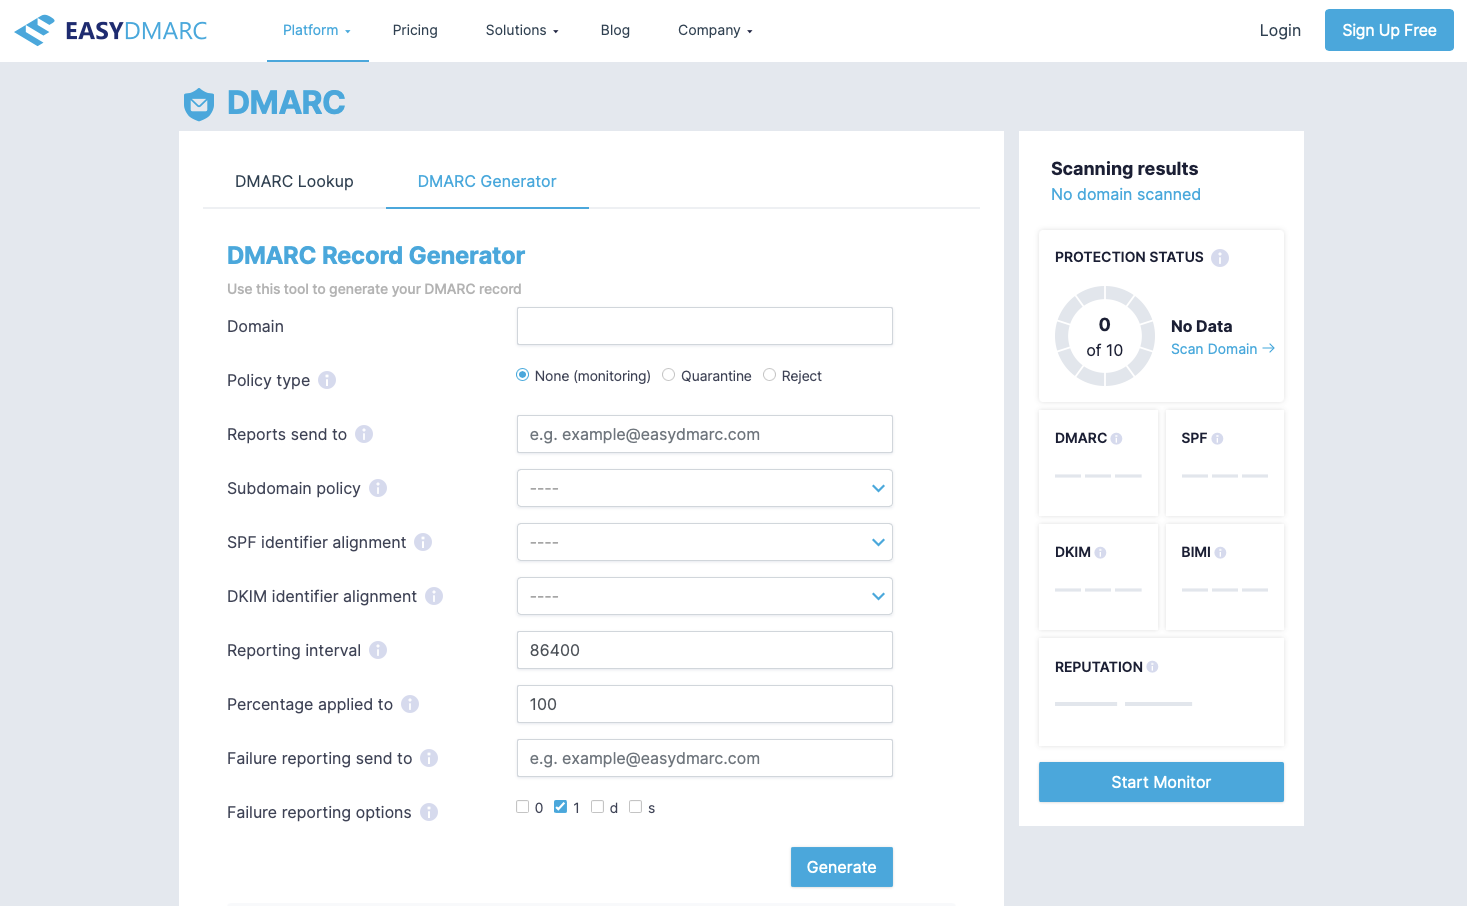Open the Company navigation dropdown

[714, 30]
